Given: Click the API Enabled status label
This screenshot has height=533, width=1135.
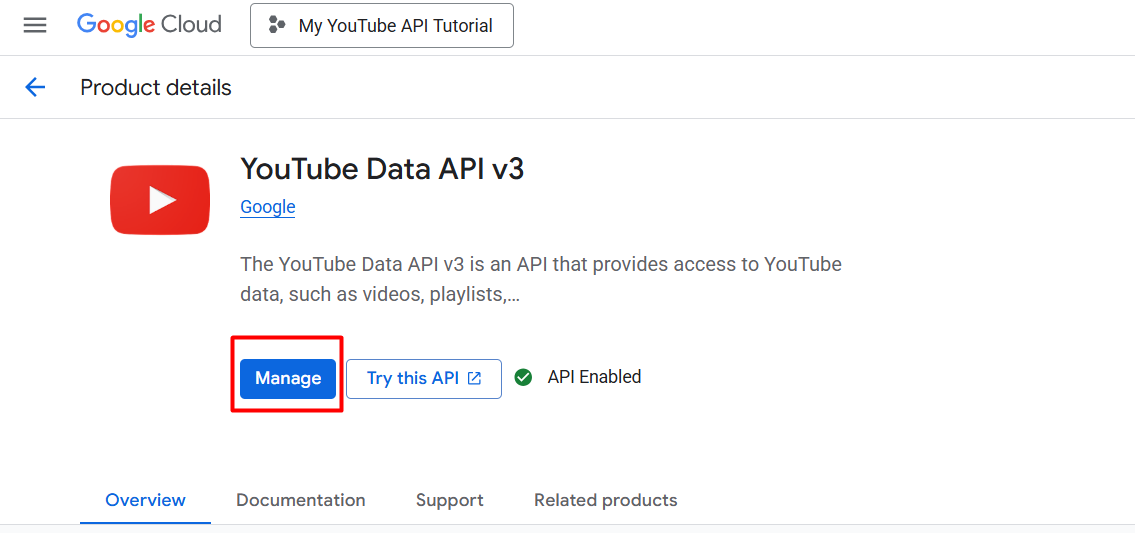Looking at the screenshot, I should [594, 377].
